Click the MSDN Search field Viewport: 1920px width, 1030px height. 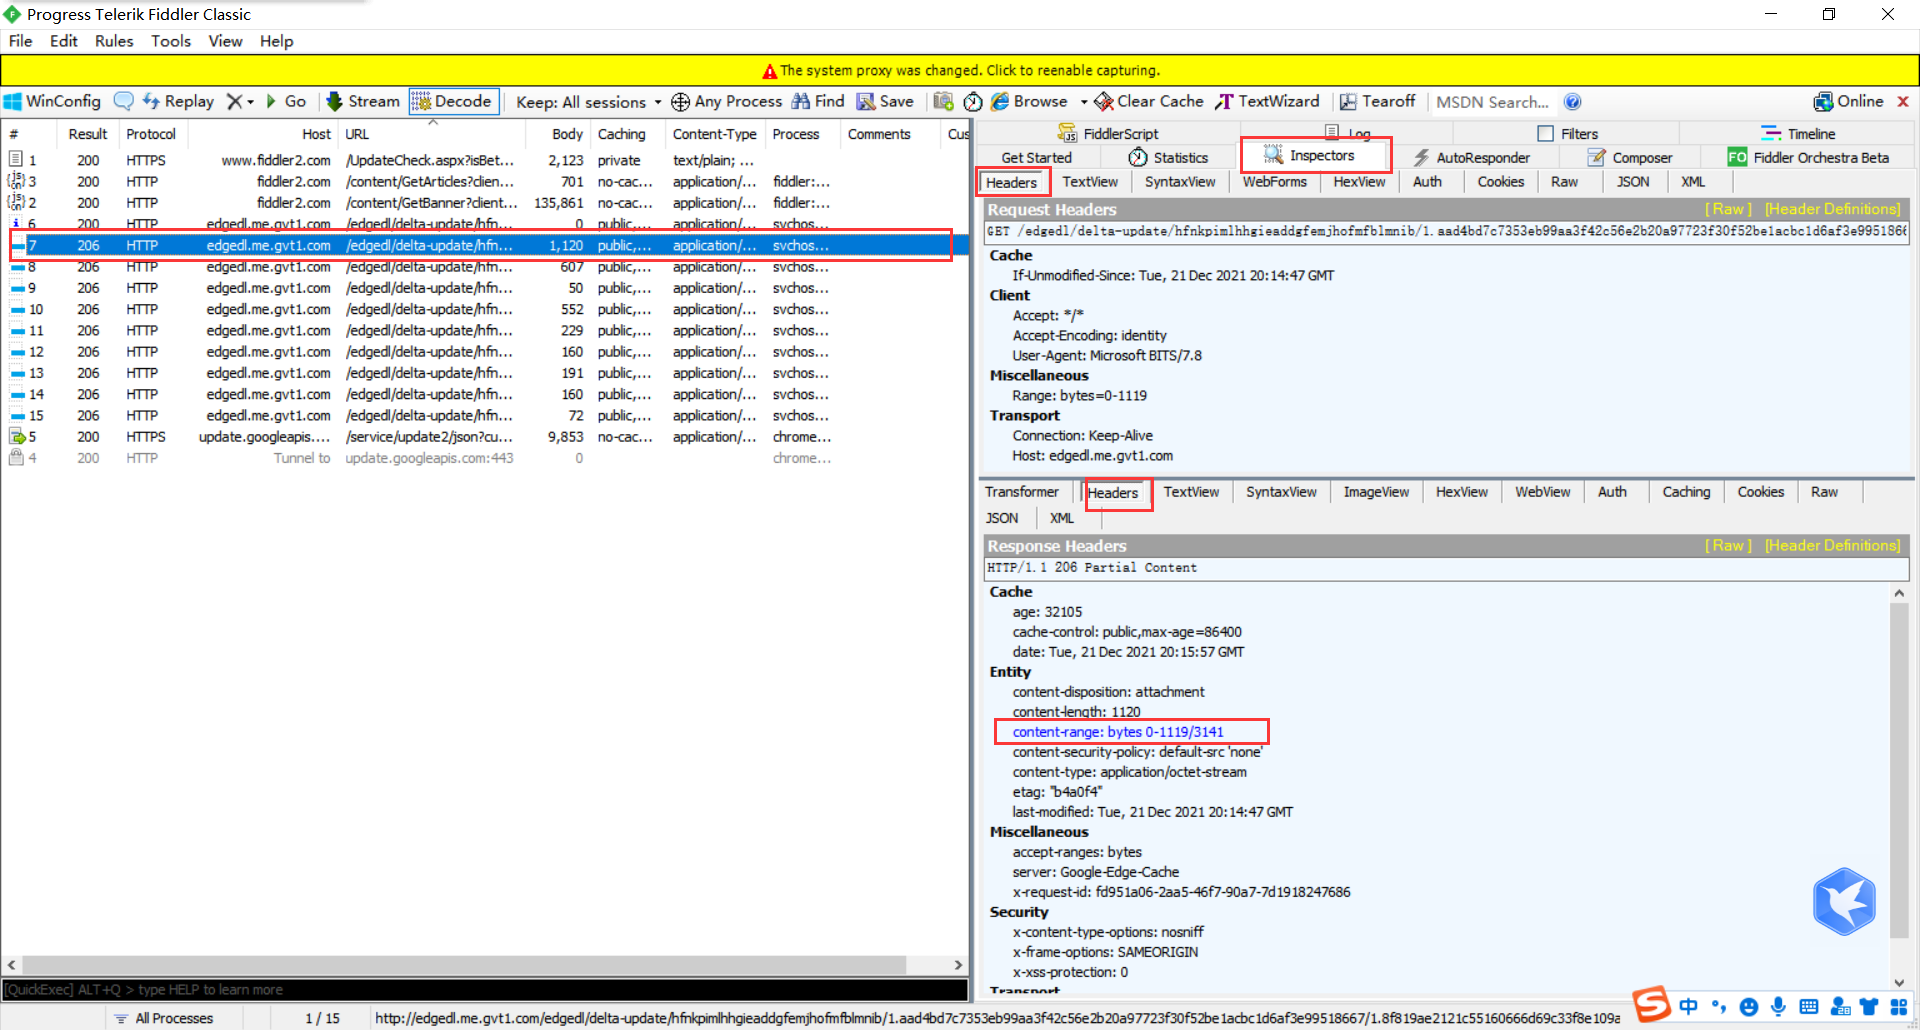(x=1492, y=102)
